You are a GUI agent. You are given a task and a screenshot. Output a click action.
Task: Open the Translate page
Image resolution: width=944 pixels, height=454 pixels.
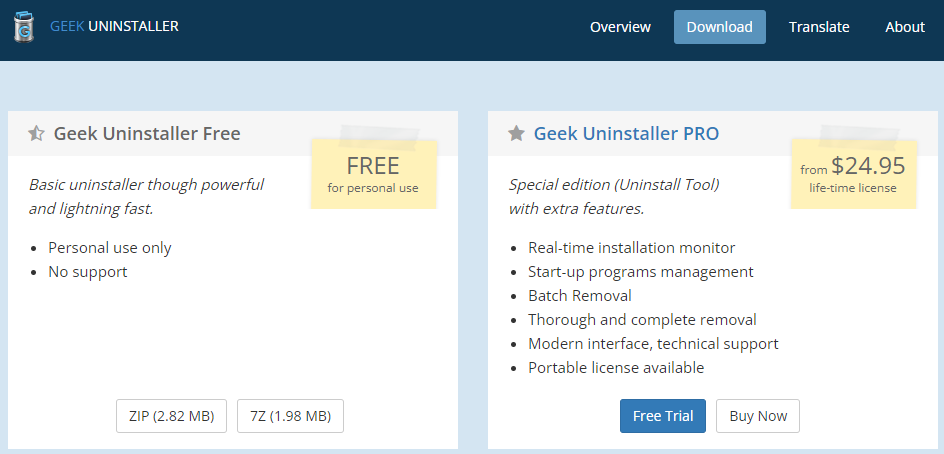point(819,27)
